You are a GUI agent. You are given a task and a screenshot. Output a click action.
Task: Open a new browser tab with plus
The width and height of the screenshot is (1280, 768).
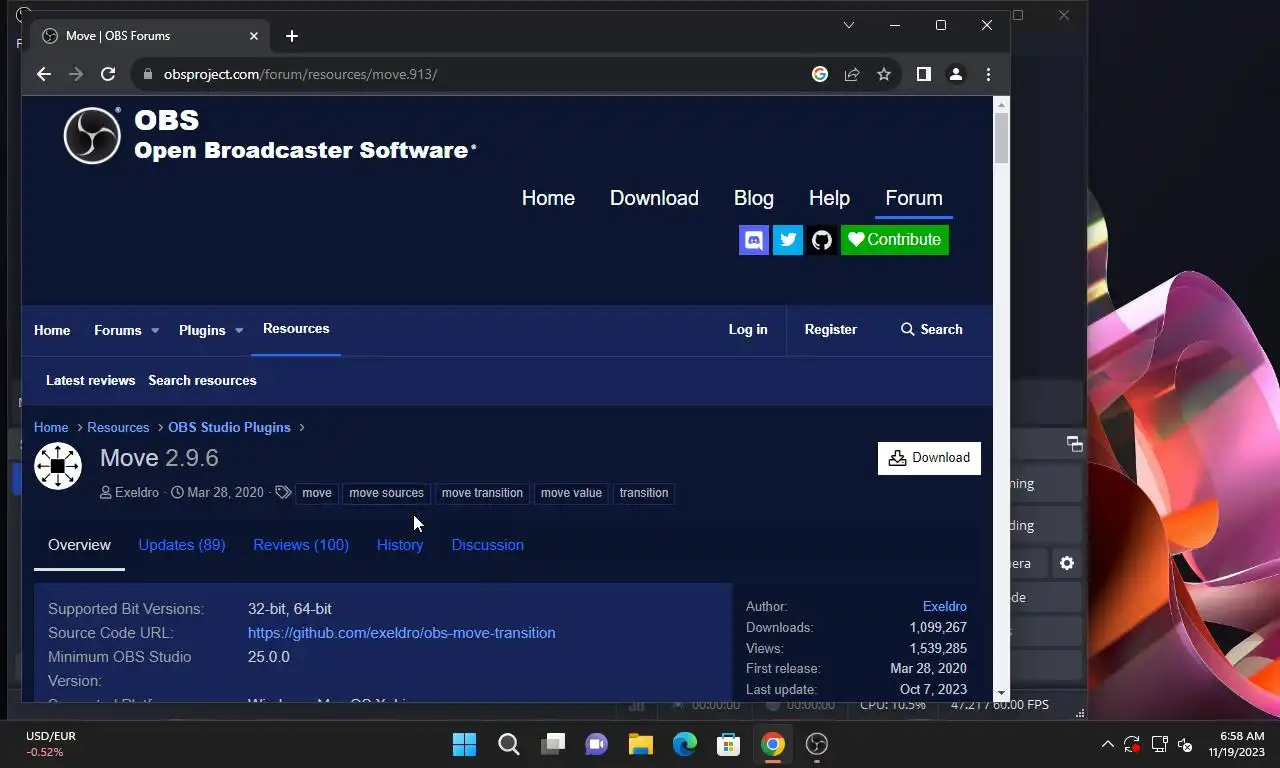(292, 36)
